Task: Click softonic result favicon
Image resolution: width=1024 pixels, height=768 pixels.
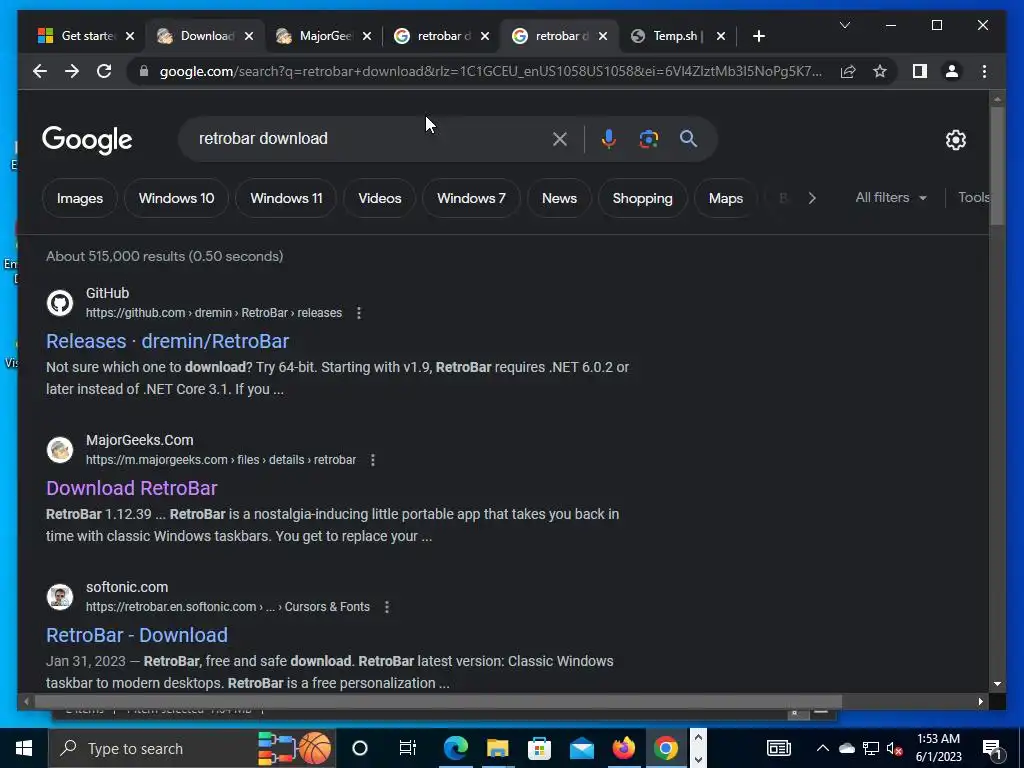Action: click(x=59, y=597)
